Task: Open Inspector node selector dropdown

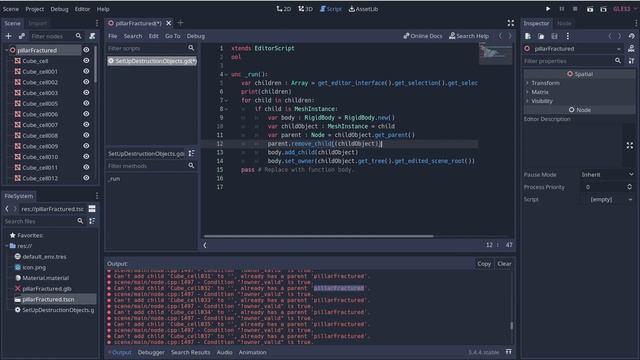Action: (x=619, y=49)
